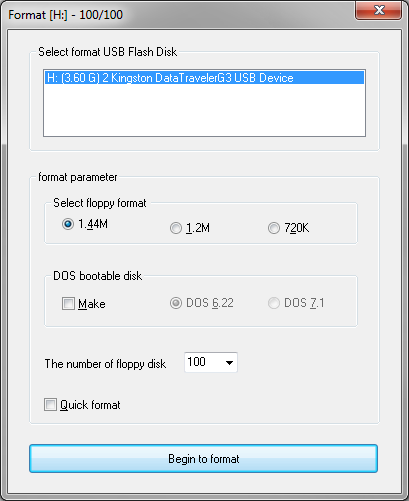Image resolution: width=409 pixels, height=501 pixels.
Task: Choose the 1.2M floppy format option
Action: coord(176,228)
